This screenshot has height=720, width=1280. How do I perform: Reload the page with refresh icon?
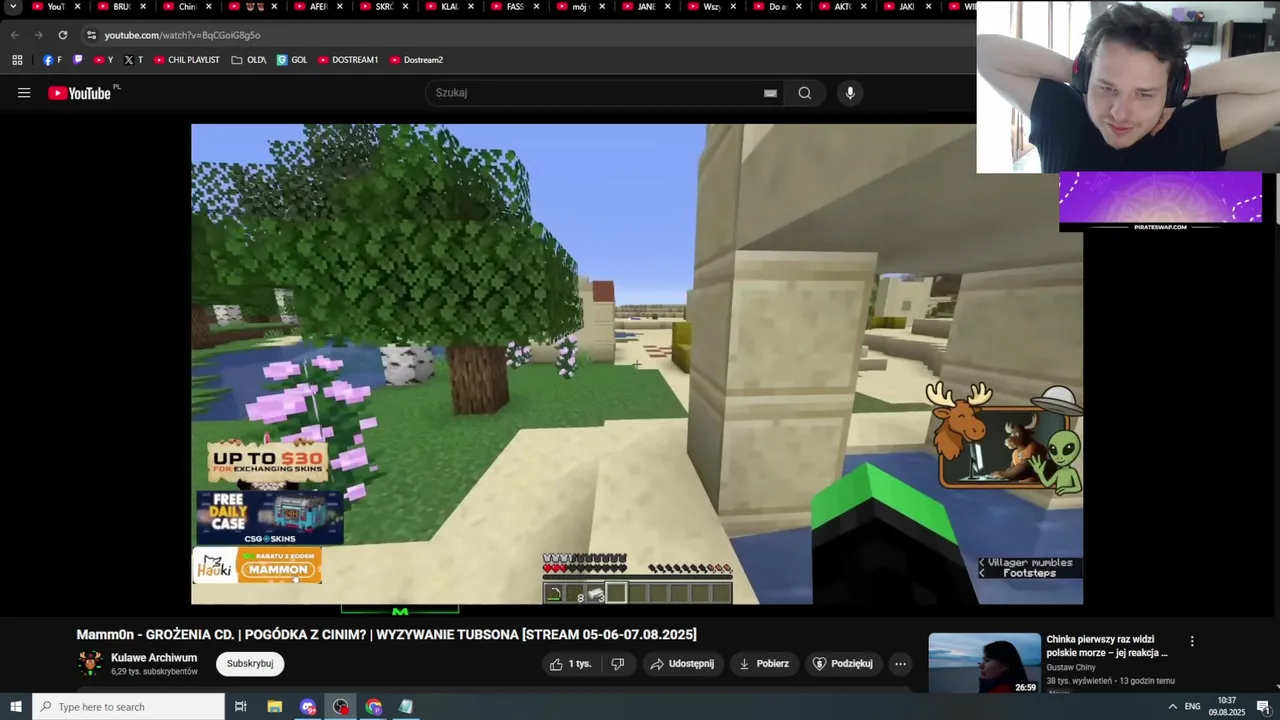62,35
